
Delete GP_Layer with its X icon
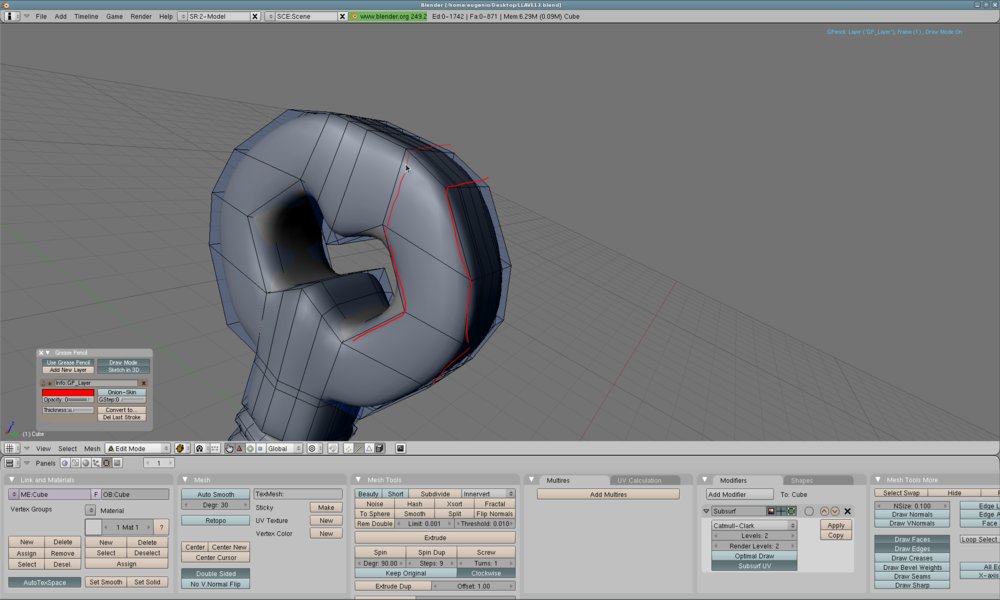[144, 383]
